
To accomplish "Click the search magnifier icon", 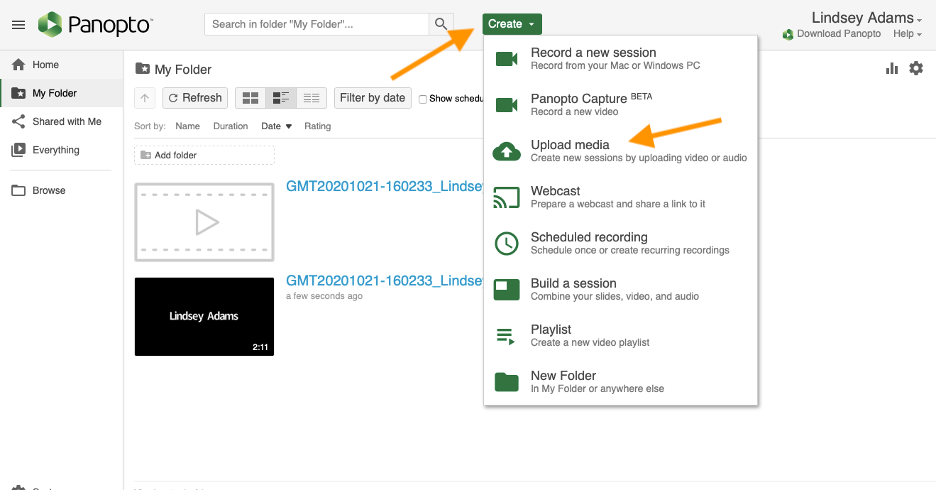I will click(x=441, y=24).
